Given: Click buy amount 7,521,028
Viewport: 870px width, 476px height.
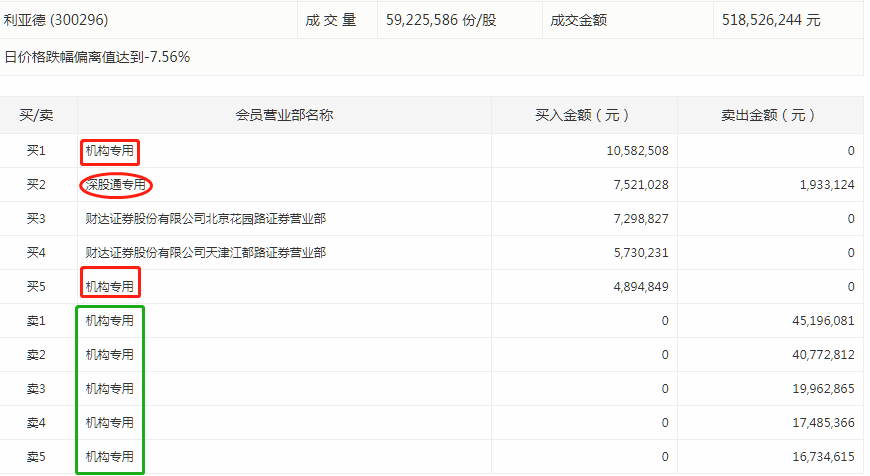Looking at the screenshot, I should [641, 185].
